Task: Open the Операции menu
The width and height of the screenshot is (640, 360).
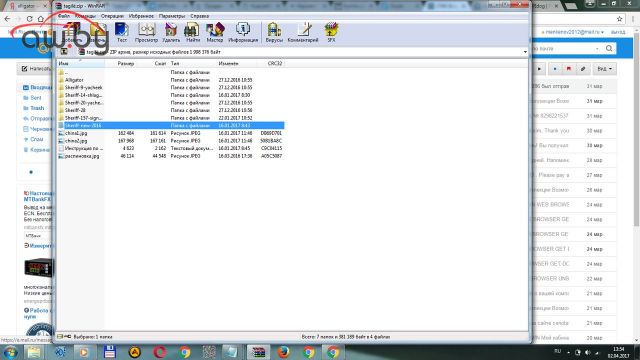Action: [112, 16]
